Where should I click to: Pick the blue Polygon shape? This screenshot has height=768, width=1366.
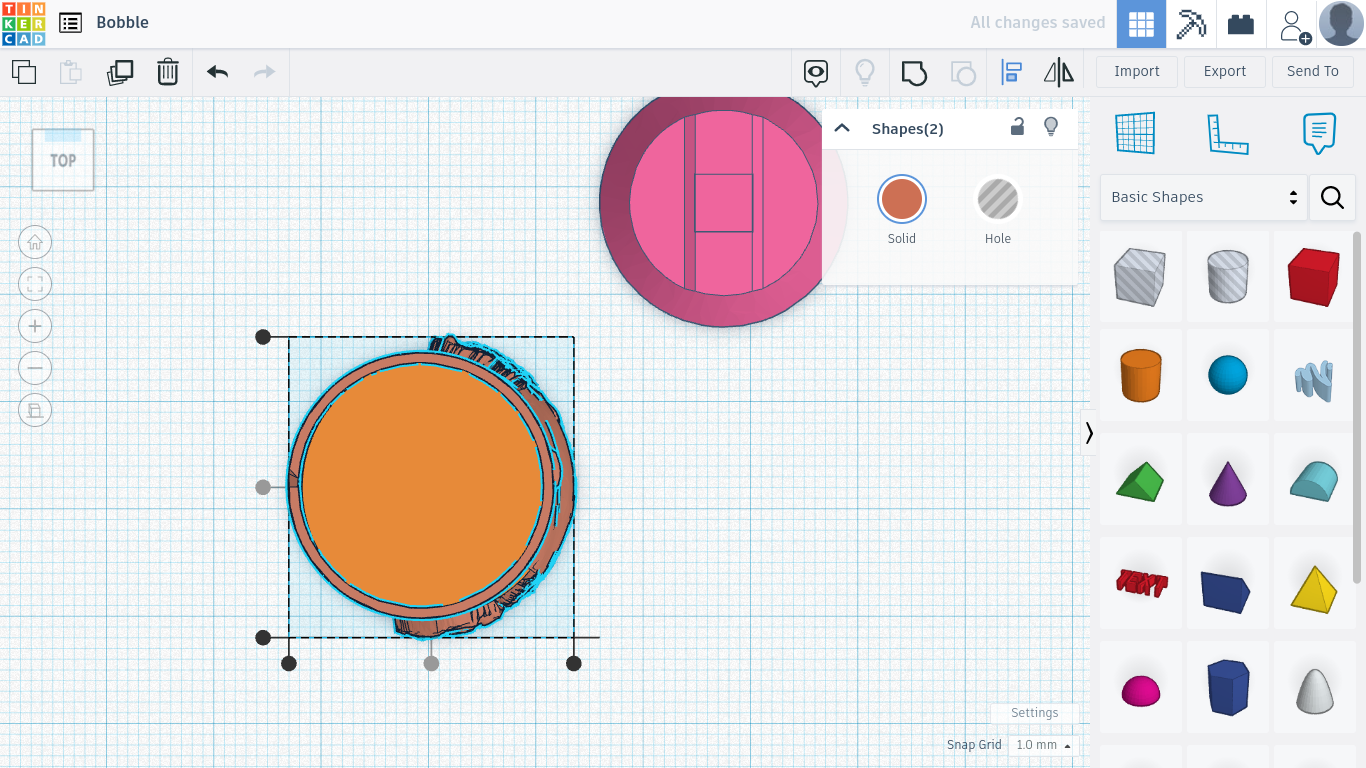point(1227,687)
